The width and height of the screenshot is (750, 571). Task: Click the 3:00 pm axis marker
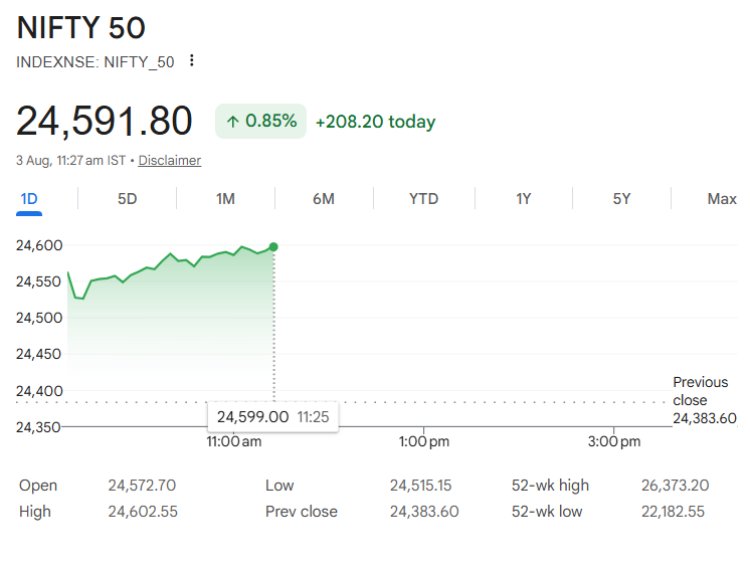tap(614, 441)
